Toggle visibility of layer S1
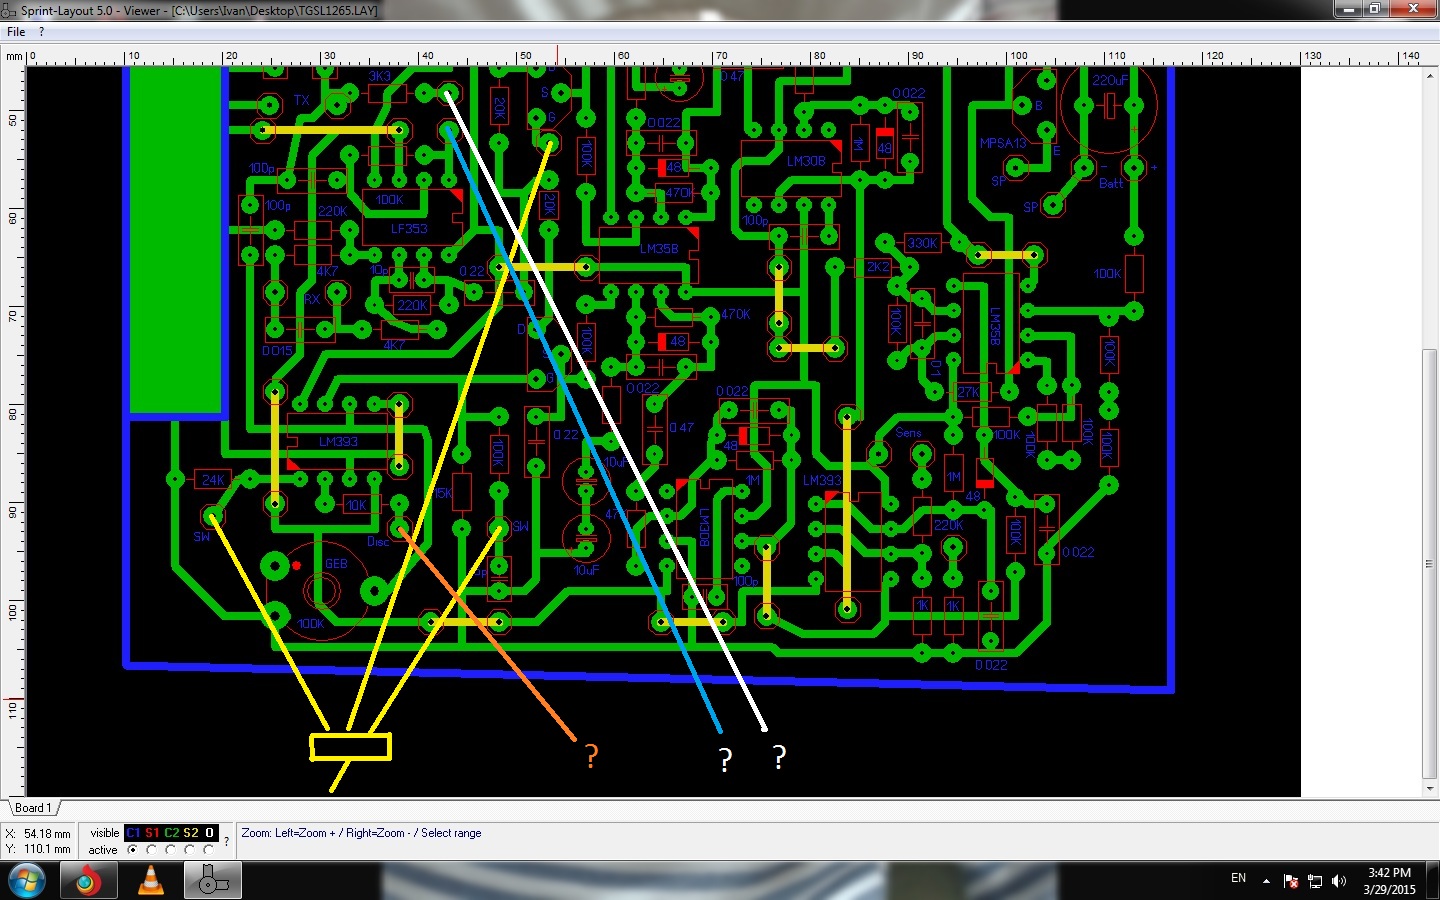This screenshot has width=1440, height=900. 152,832
